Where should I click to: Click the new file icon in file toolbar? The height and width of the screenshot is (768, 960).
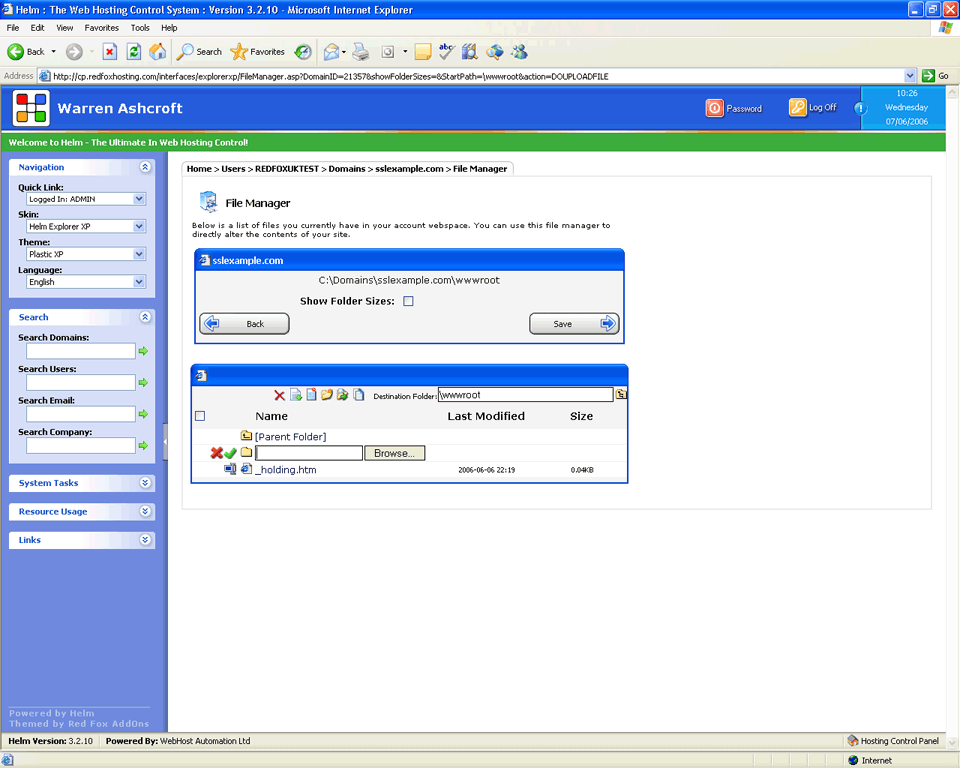[x=312, y=394]
